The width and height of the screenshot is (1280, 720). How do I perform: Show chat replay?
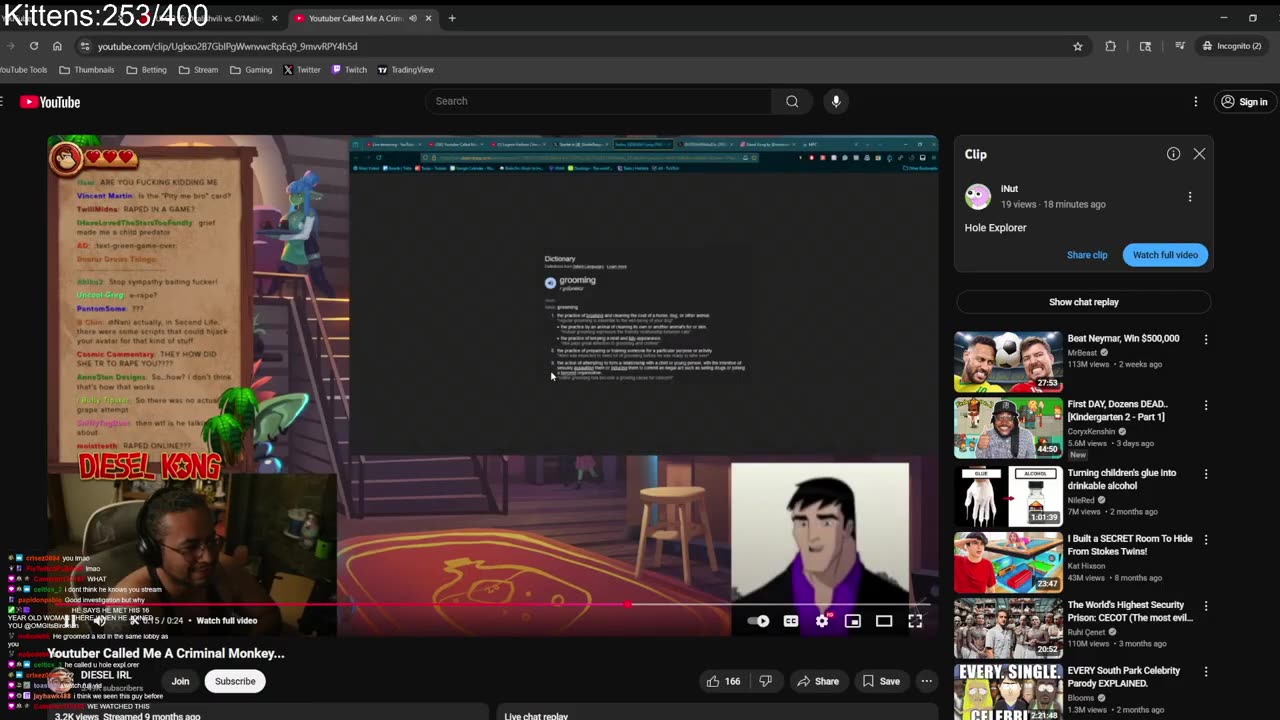[x=1083, y=302]
